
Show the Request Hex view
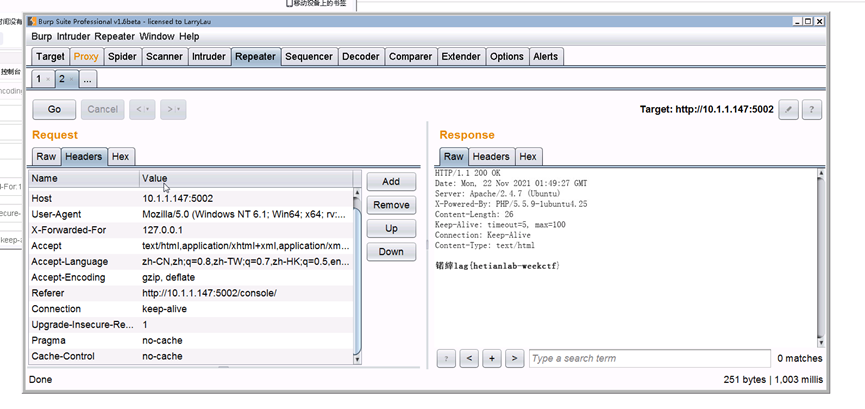pos(120,156)
